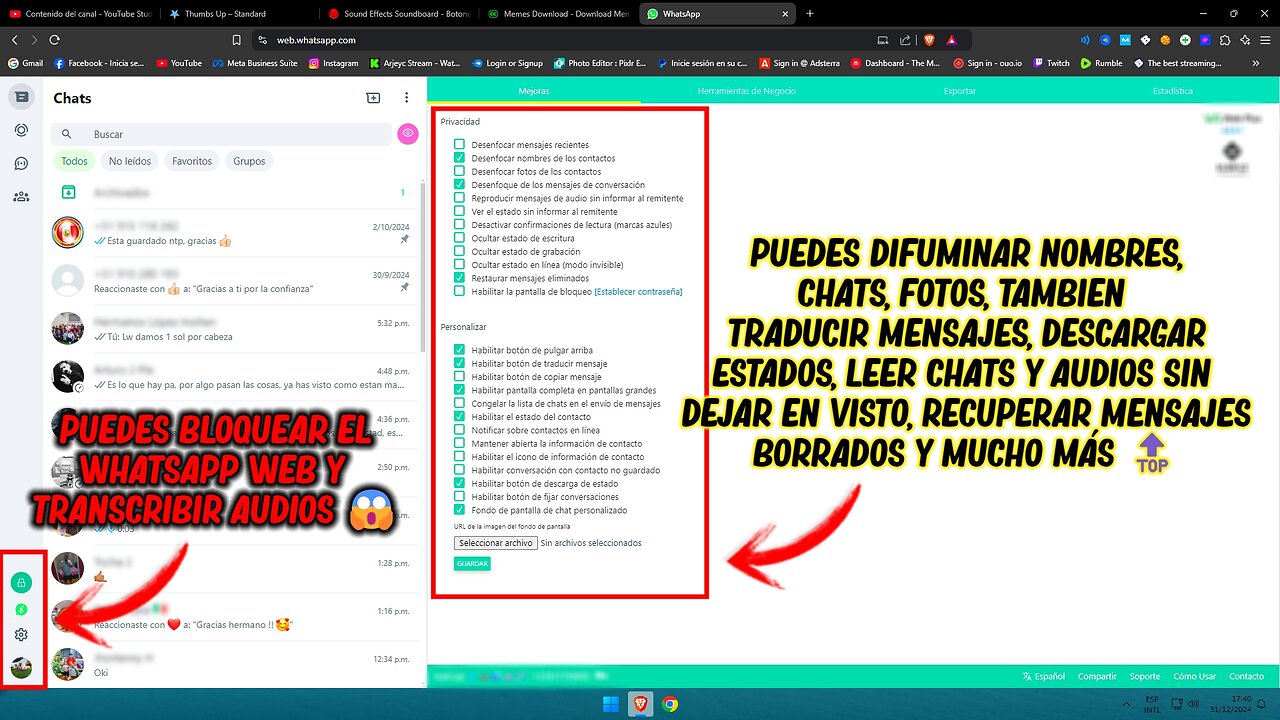Switch to the Mejoras tab
This screenshot has width=1280, height=720.
pos(534,90)
